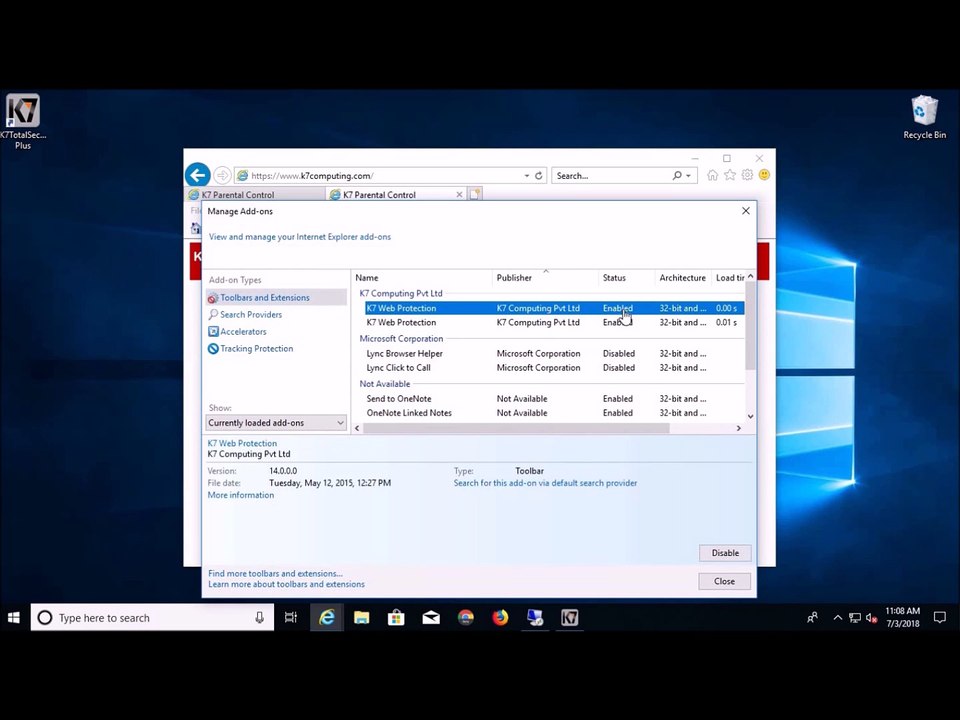Open K7 icon in the taskbar
This screenshot has height=720, width=960.
pos(569,618)
